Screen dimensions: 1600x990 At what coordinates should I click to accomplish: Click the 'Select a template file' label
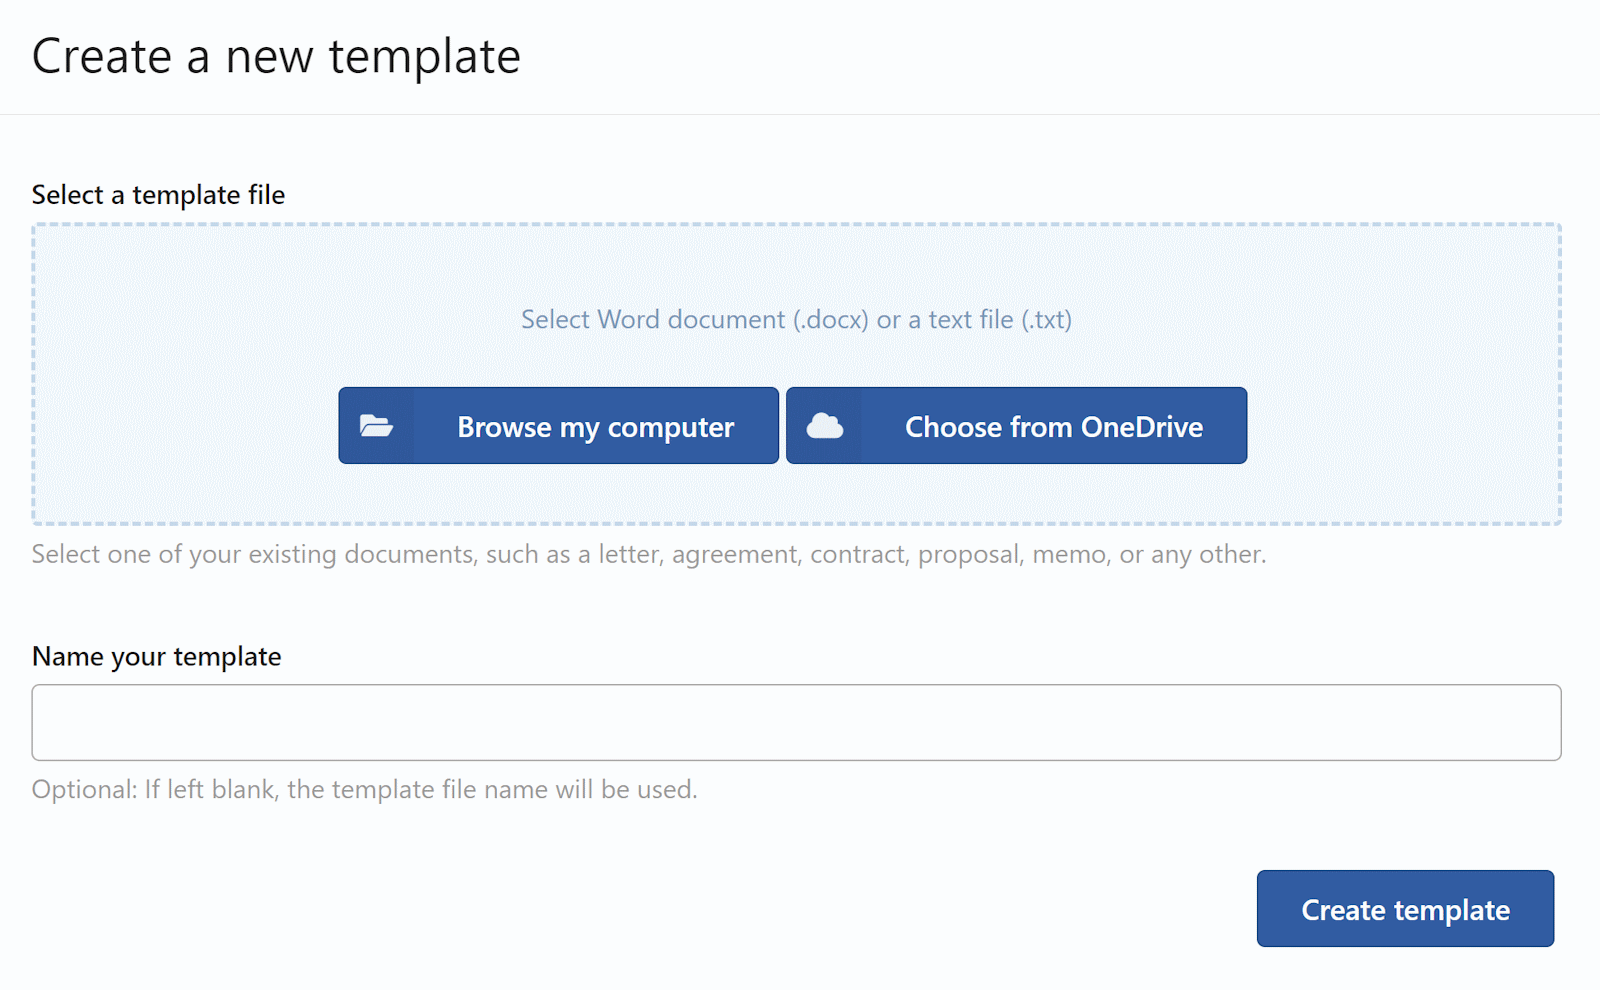158,195
